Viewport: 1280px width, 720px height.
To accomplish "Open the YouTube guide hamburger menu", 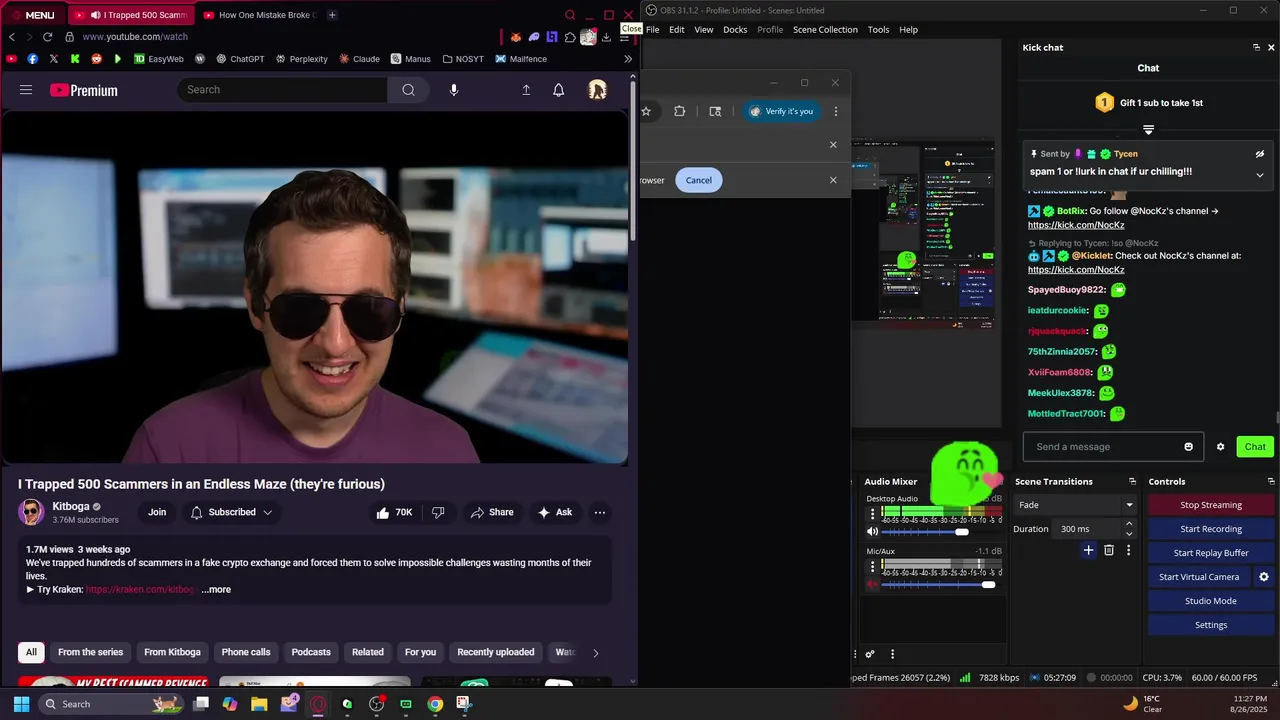I will click(x=26, y=90).
